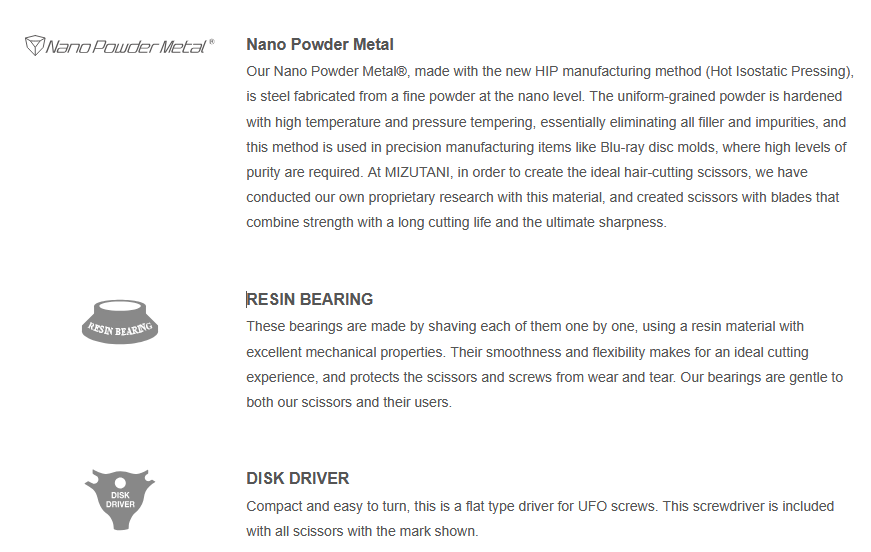Click the registered mark on Nano Powder logo
The image size is (871, 552).
point(212,42)
